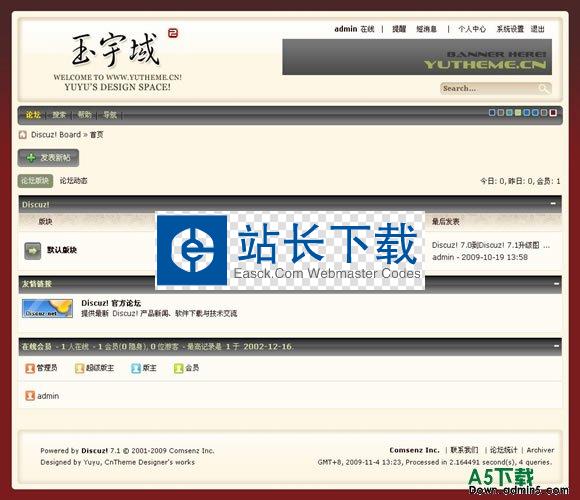
Task: Select the teal theme swatch
Action: coord(509,112)
